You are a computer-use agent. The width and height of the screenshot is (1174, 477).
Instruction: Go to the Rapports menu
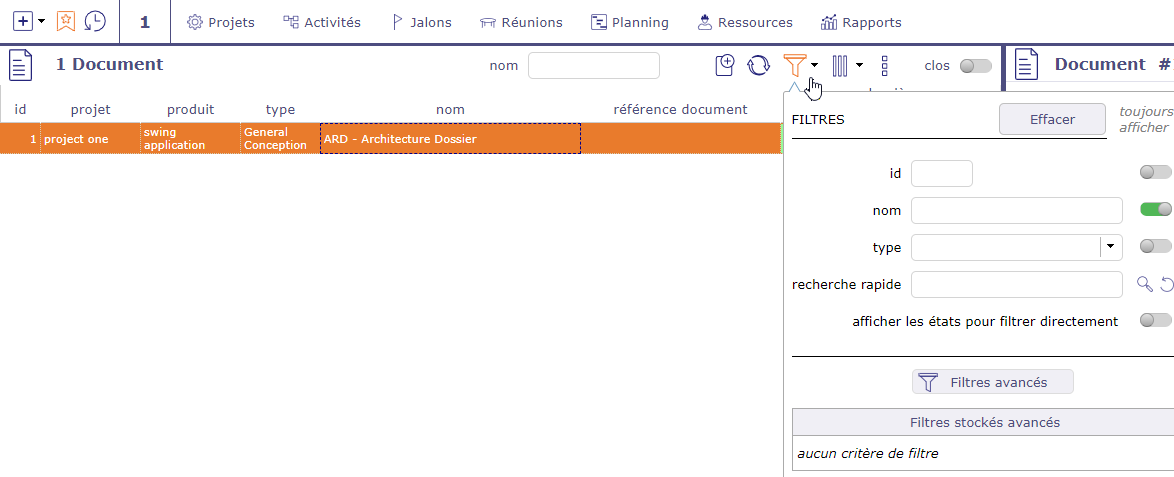(x=860, y=22)
